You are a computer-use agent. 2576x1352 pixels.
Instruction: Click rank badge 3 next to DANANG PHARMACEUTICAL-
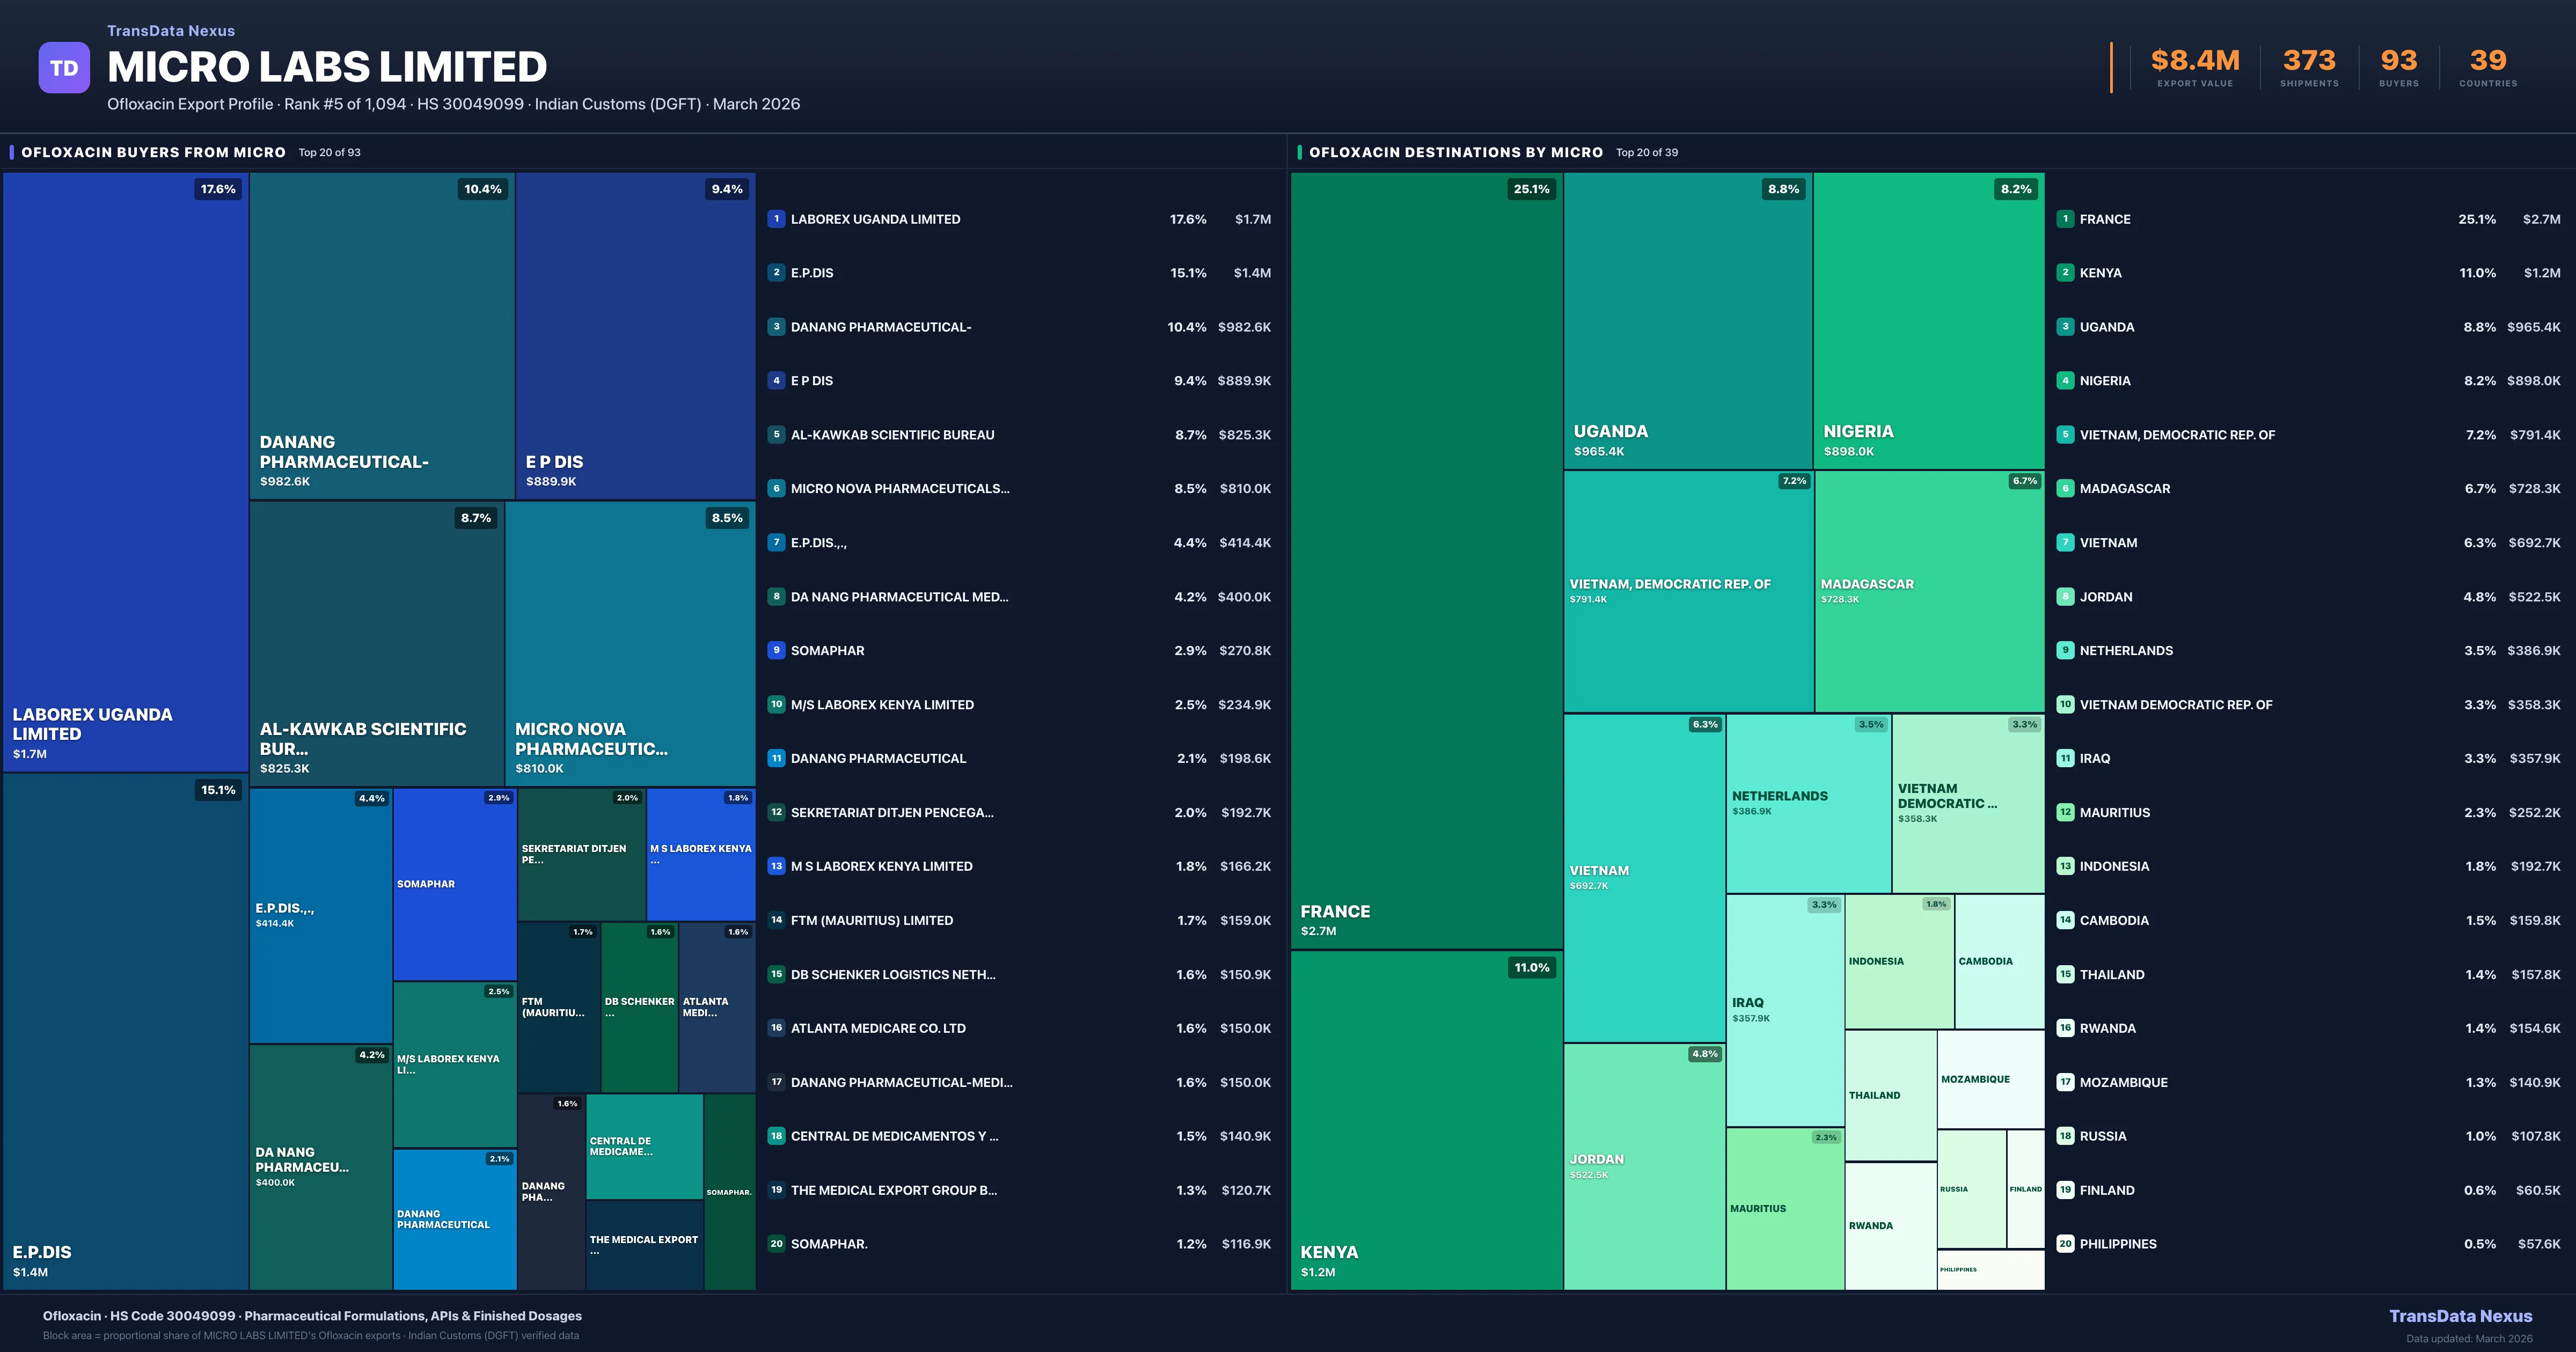(x=776, y=326)
